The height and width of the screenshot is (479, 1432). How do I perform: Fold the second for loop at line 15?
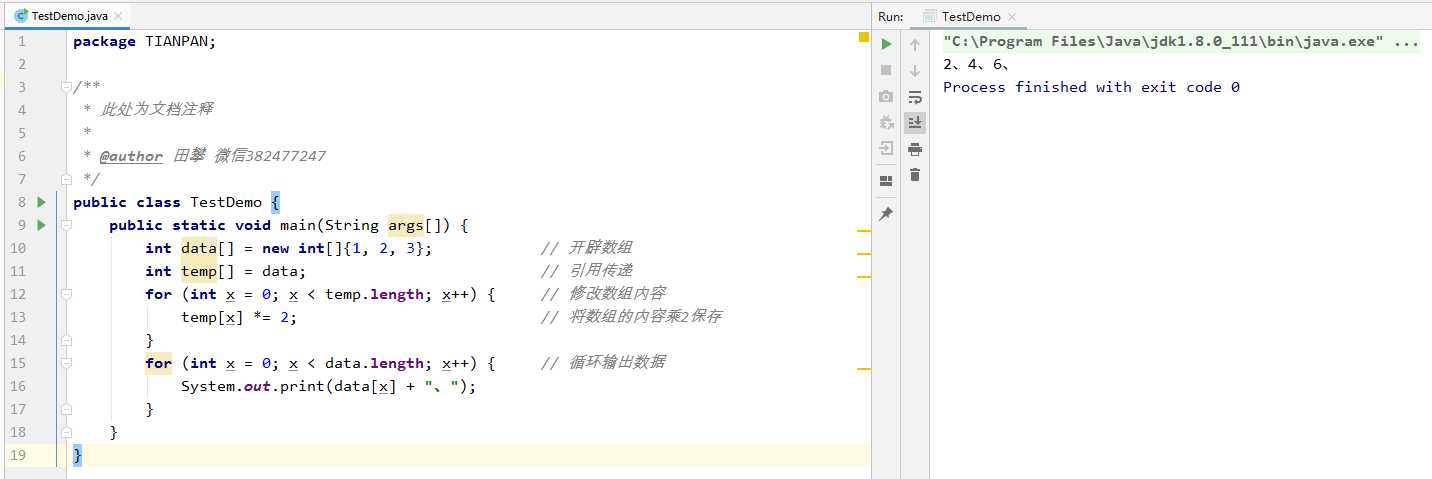(65, 363)
